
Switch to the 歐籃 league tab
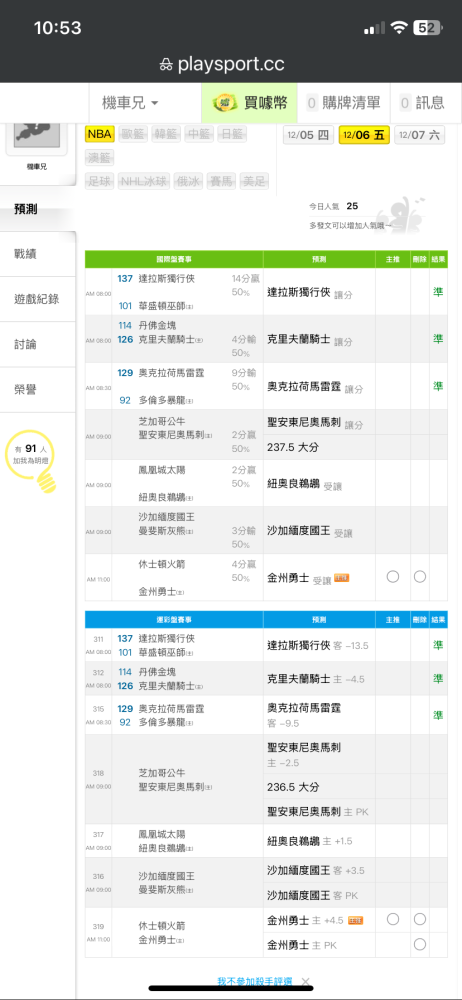(x=133, y=134)
